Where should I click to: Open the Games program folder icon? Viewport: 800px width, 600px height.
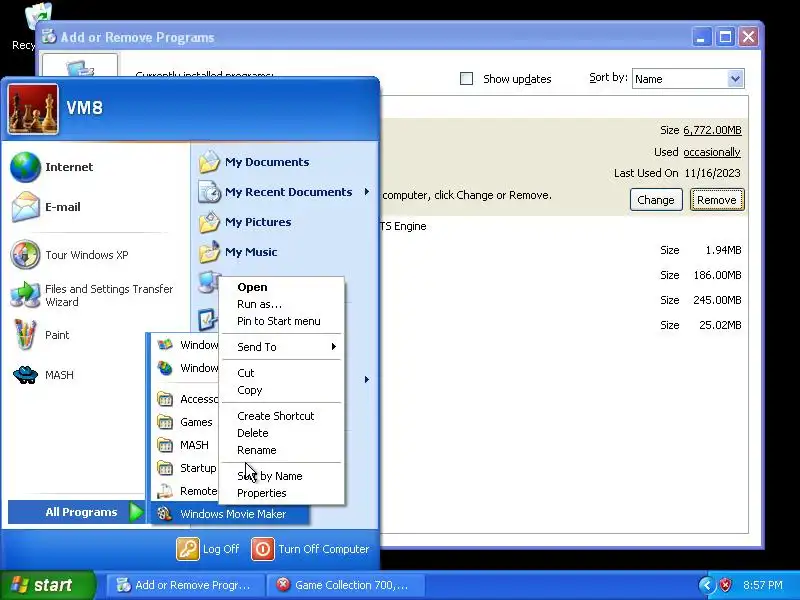(164, 422)
